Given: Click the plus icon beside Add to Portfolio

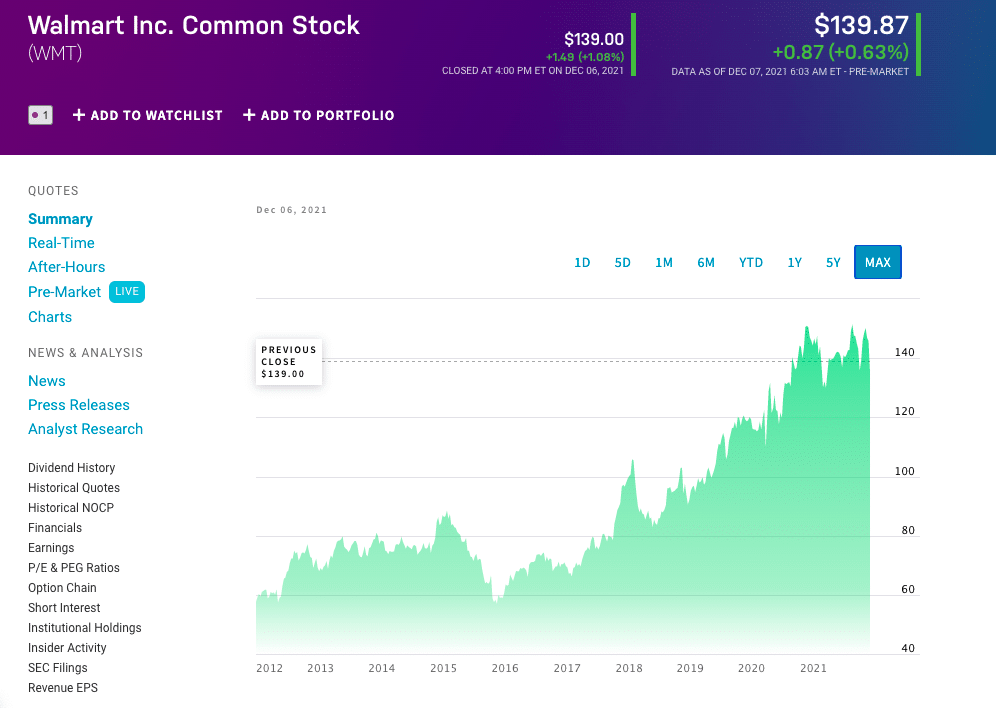Looking at the screenshot, I should (249, 115).
